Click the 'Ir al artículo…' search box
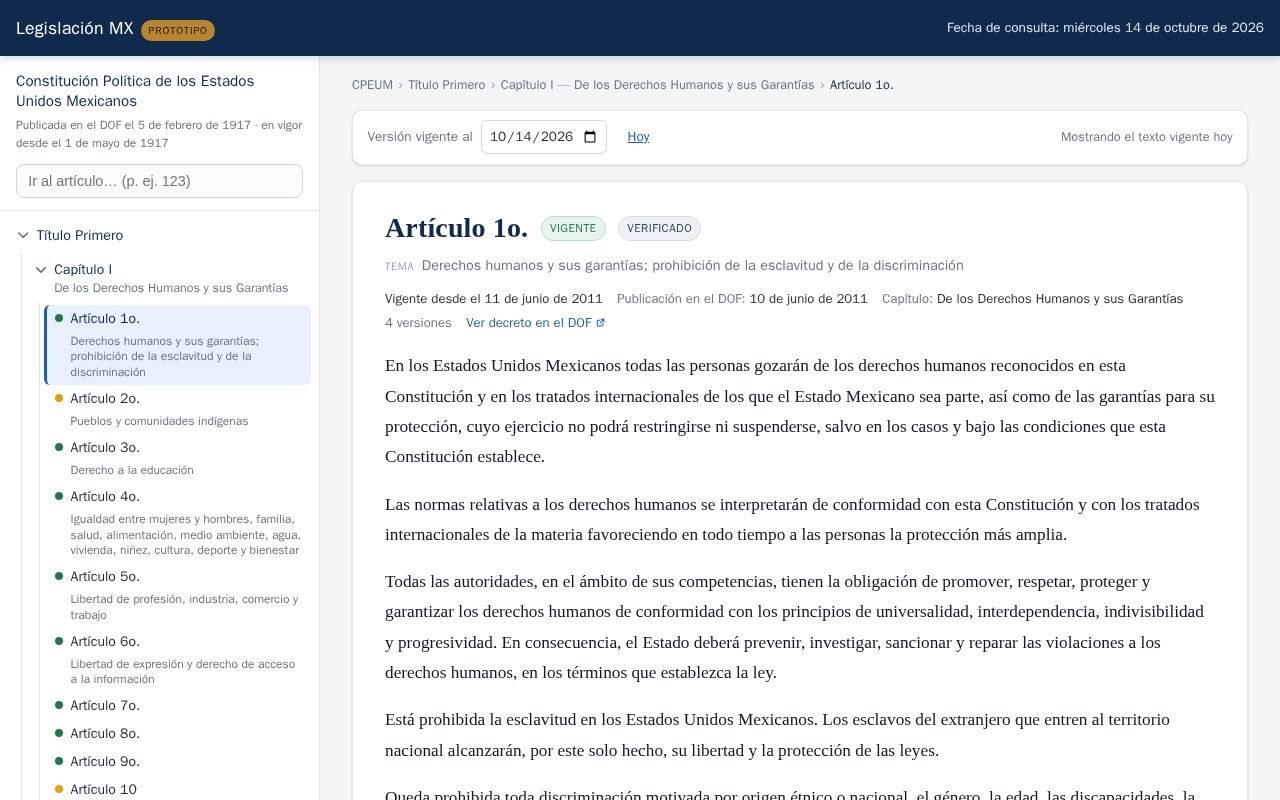Screen dimensions: 1280x800 pyautogui.click(x=159, y=181)
